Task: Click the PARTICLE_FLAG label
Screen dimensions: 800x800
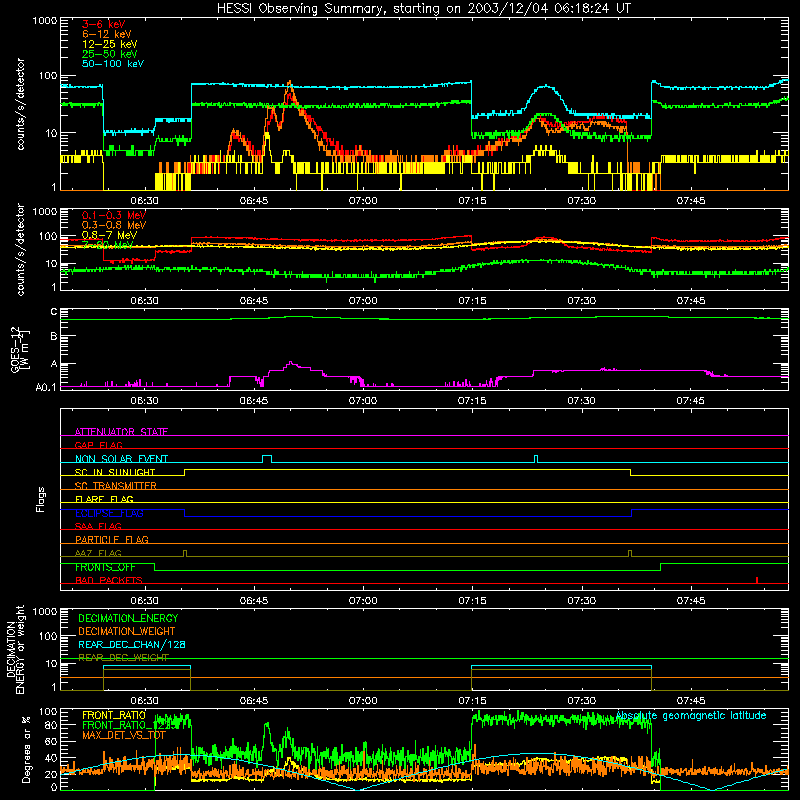Action: (x=112, y=539)
